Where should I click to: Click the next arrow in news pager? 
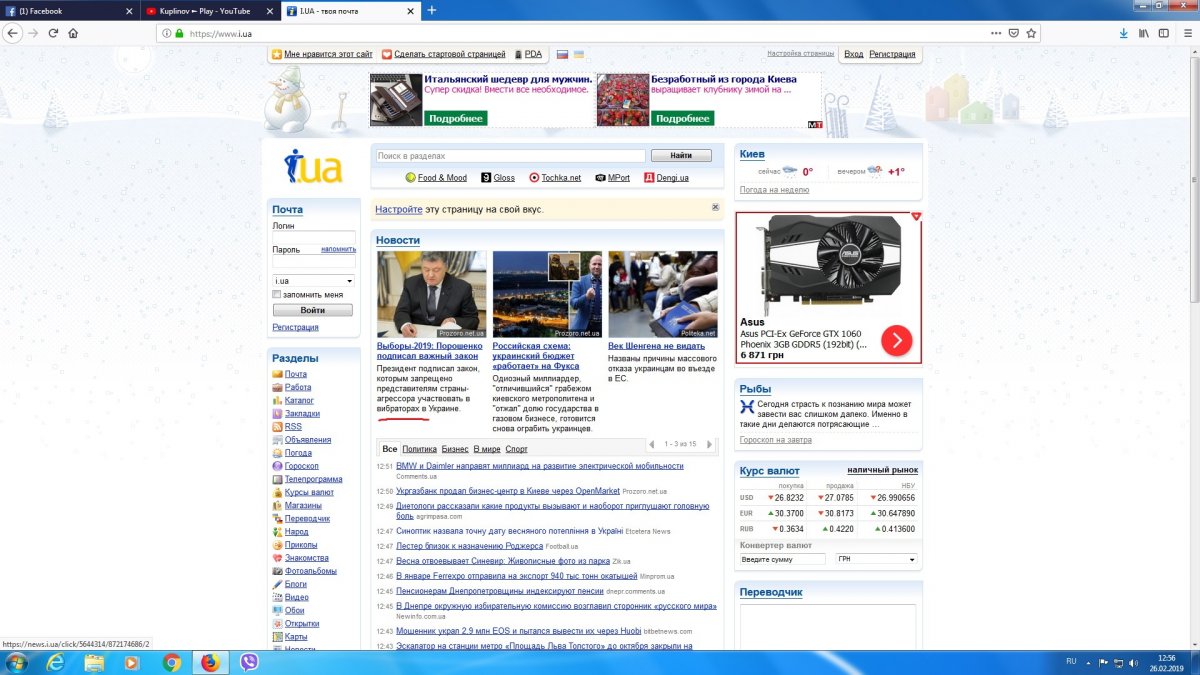pyautogui.click(x=709, y=444)
